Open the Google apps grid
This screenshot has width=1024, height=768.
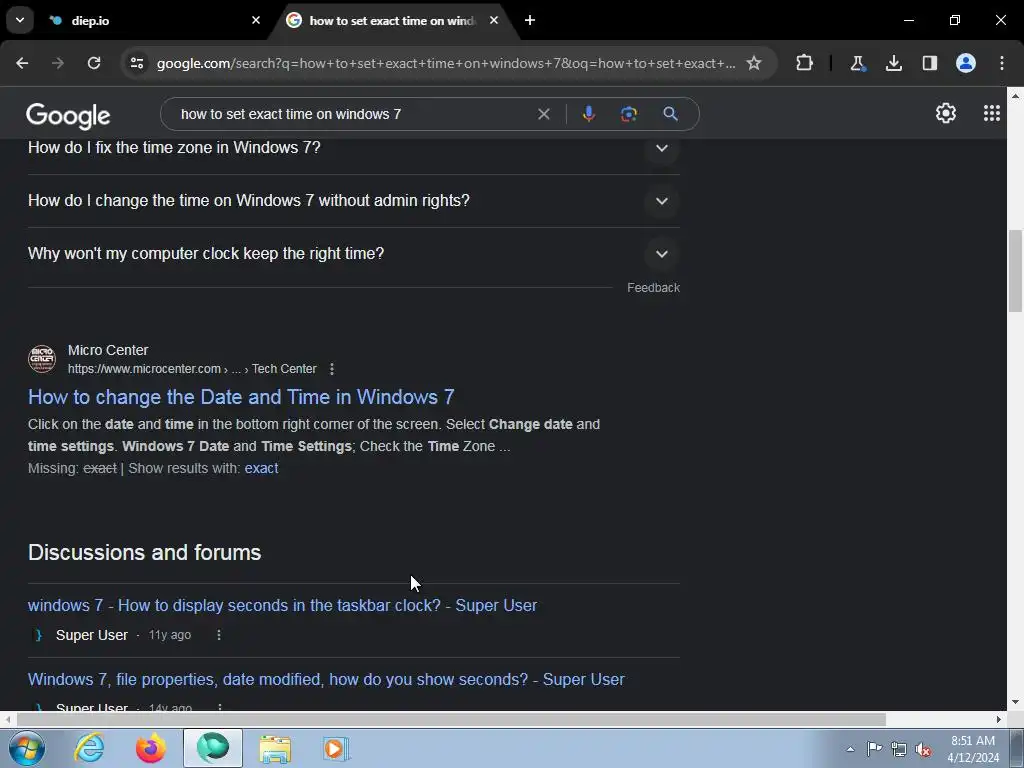(x=992, y=114)
